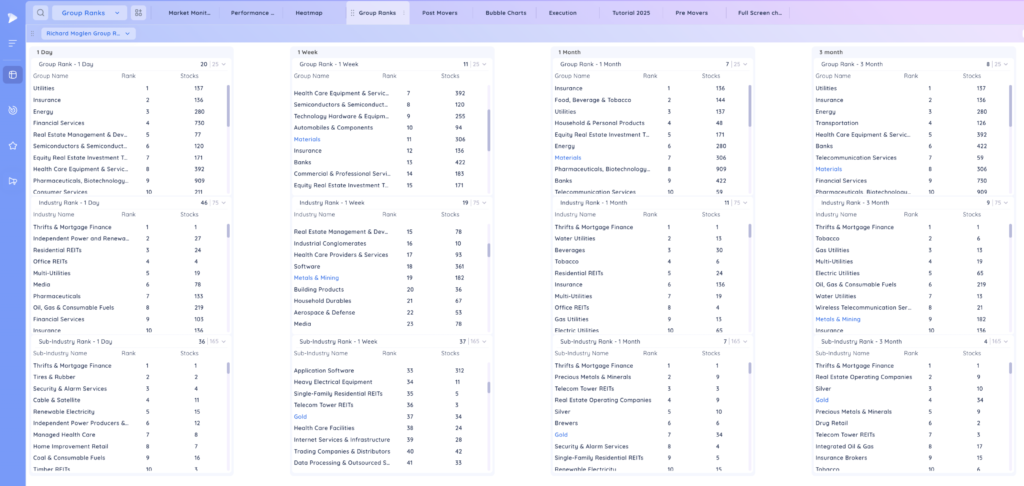Click the Group Ranks tab options dots
The height and width of the screenshot is (486, 1024).
pos(404,13)
